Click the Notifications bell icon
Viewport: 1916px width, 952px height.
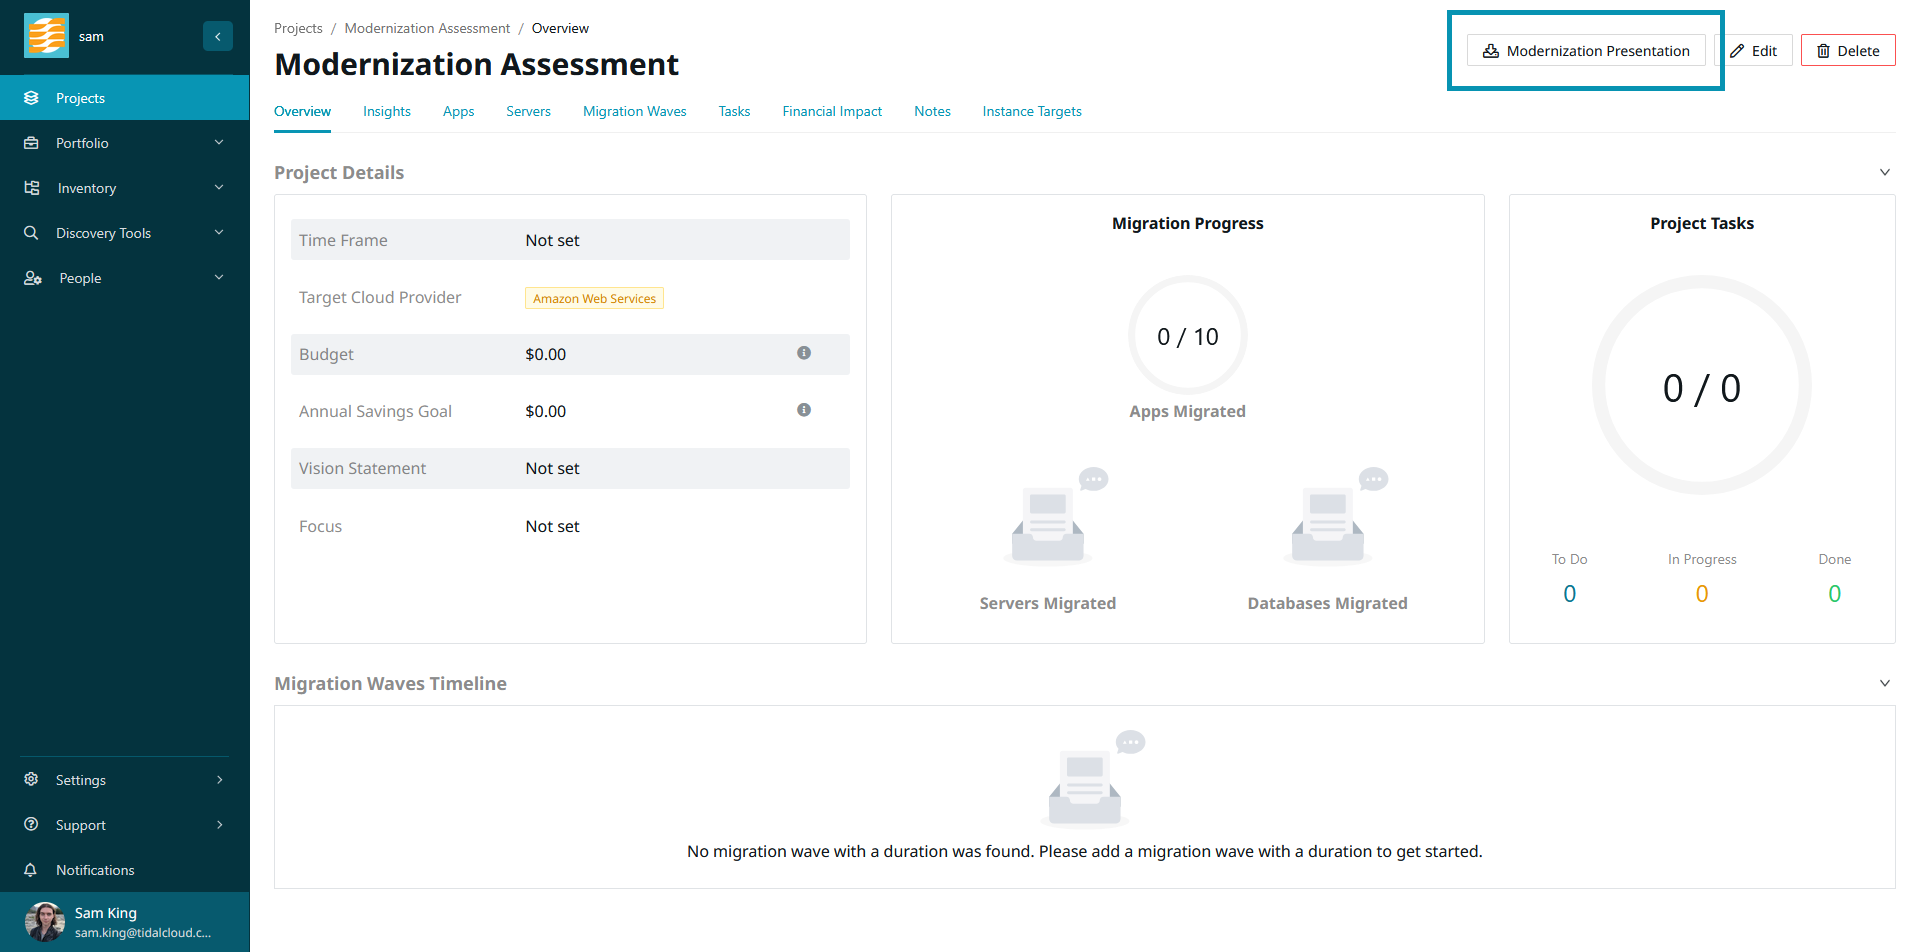coord(31,870)
